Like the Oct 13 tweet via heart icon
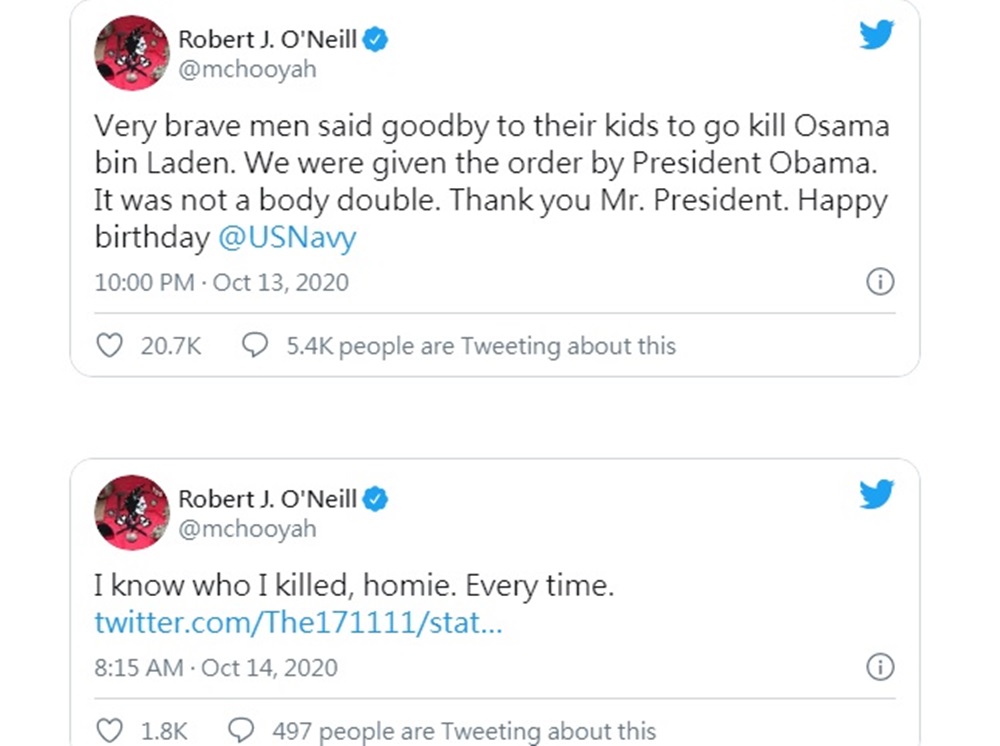The image size is (1000, 746). [x=109, y=346]
